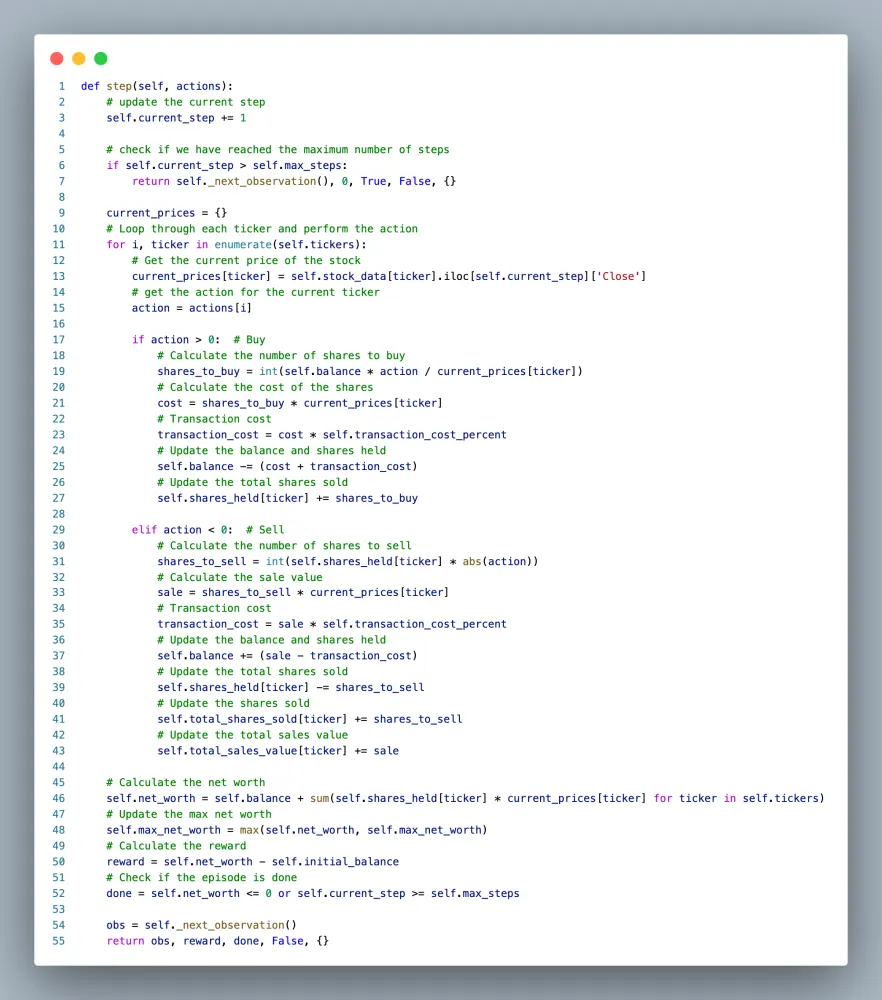Viewport: 882px width, 1000px height.
Task: Click the 'self.net_worth = self.balance + sum(' line
Action: pyautogui.click(x=465, y=798)
